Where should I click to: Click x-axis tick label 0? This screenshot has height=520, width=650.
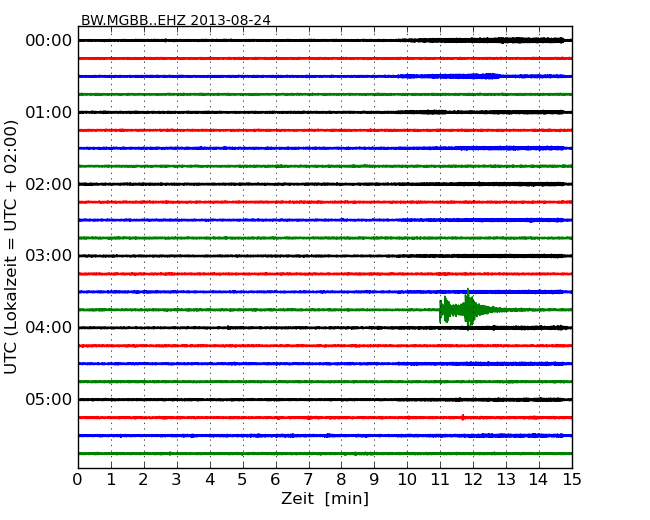pos(78,480)
